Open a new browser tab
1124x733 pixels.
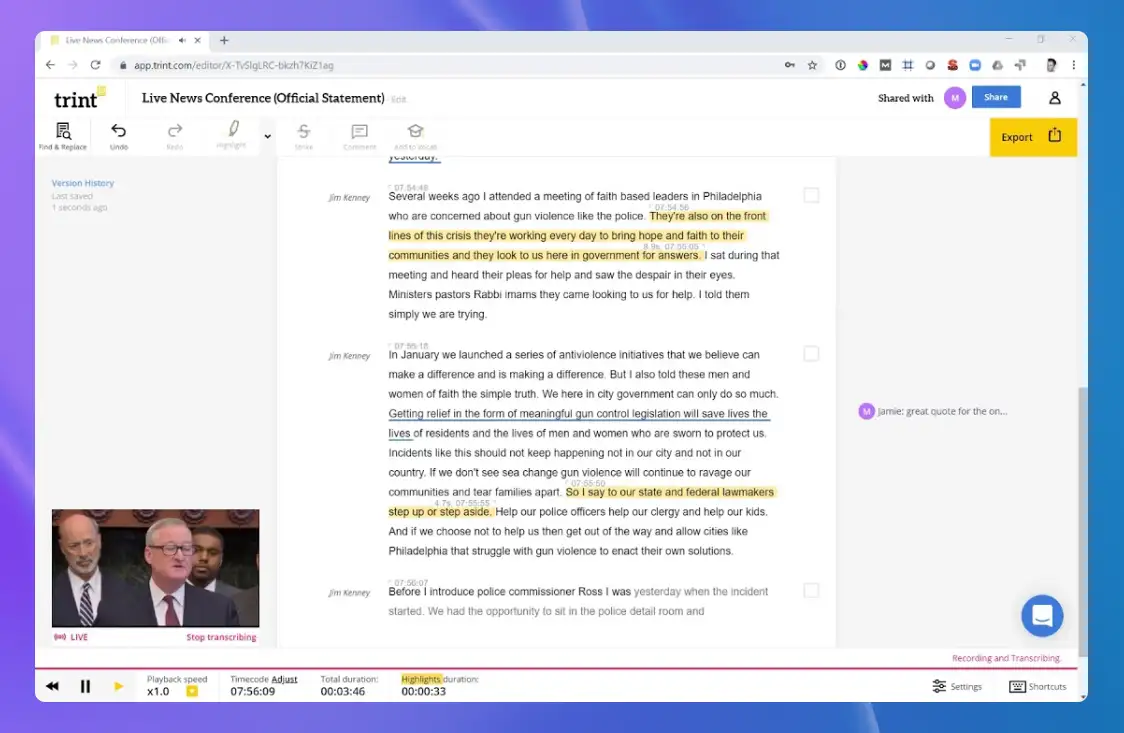224,41
